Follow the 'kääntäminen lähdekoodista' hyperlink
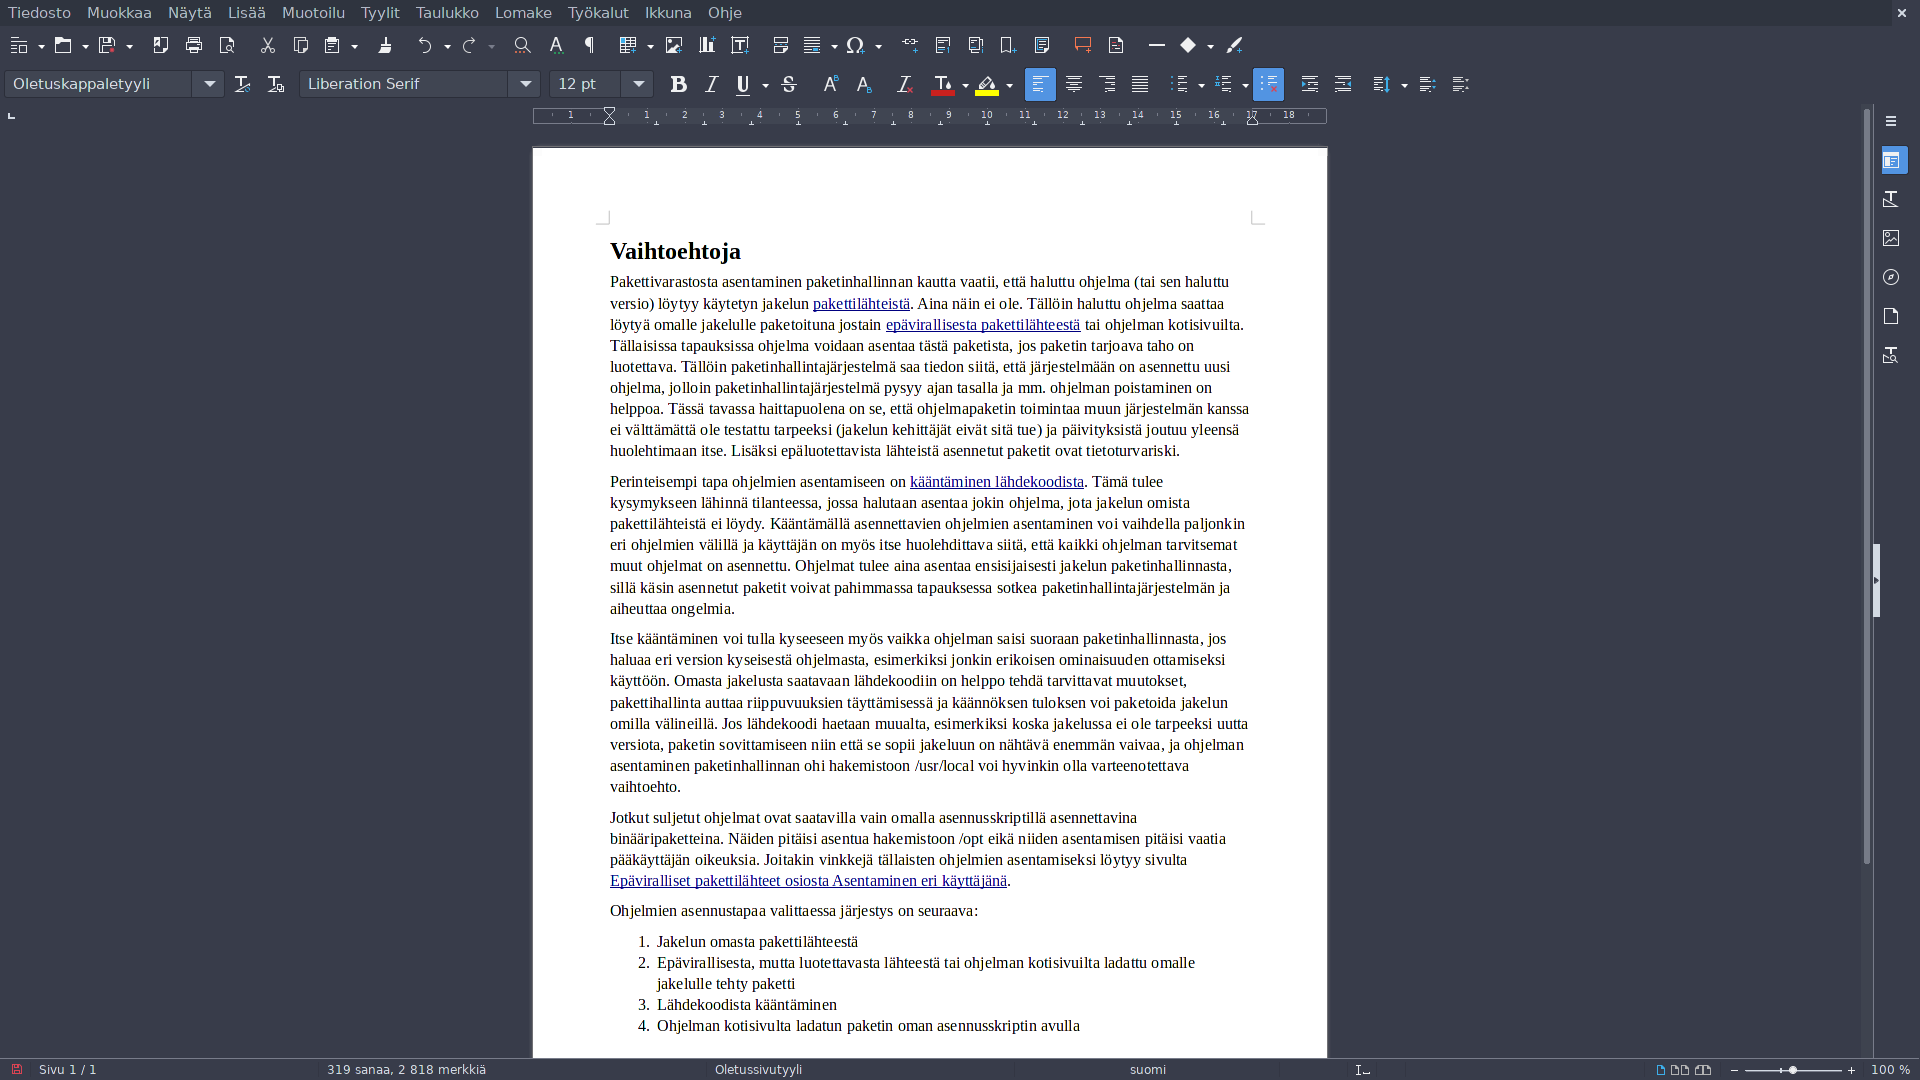 (x=996, y=482)
